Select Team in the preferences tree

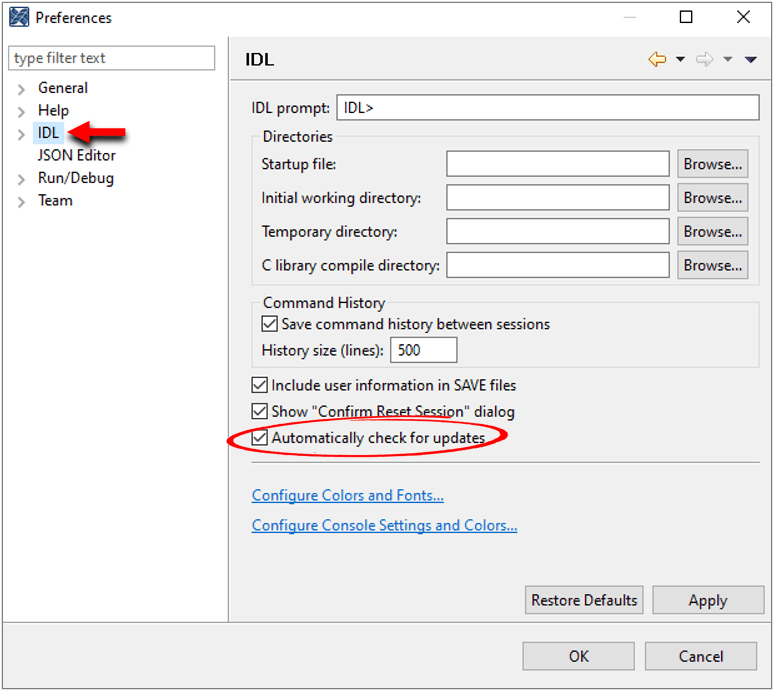(x=55, y=200)
